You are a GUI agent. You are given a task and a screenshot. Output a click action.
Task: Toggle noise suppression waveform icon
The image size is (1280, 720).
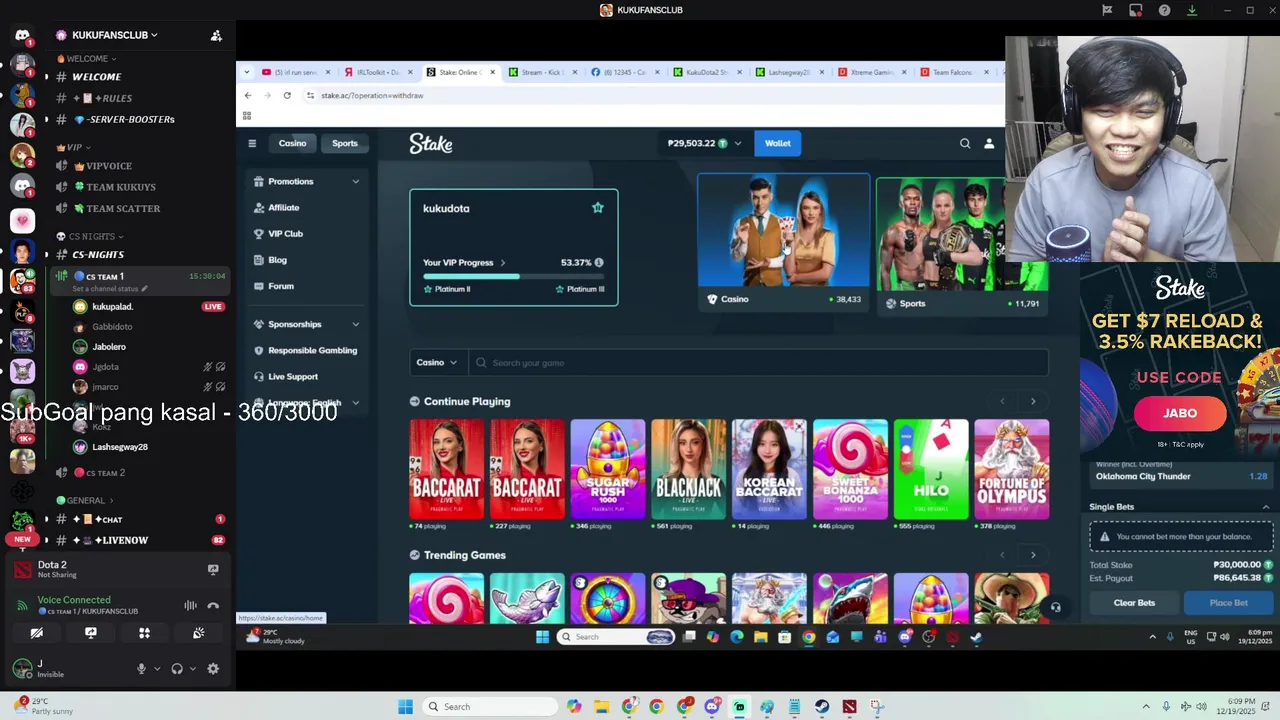190,605
